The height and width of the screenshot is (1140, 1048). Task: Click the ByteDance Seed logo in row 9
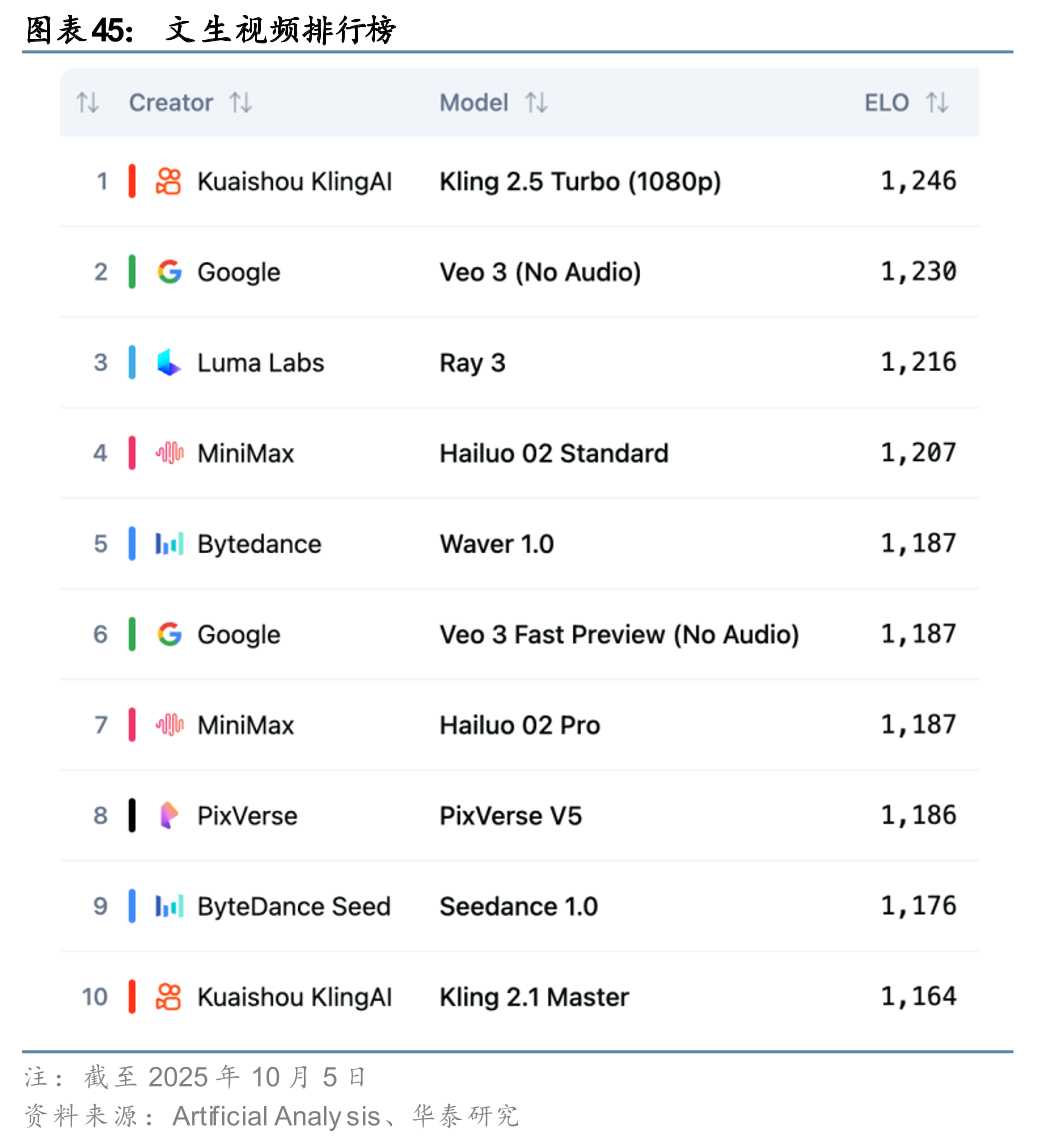click(169, 906)
